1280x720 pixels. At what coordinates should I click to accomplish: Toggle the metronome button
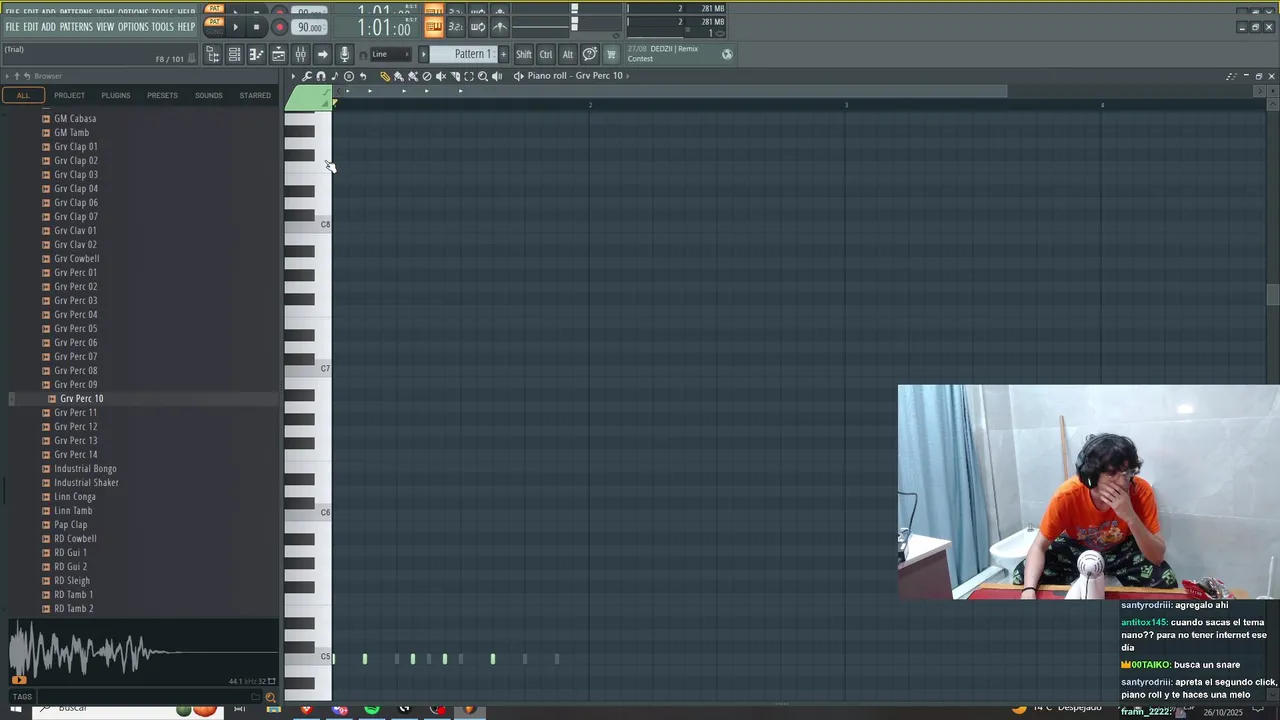500,27
